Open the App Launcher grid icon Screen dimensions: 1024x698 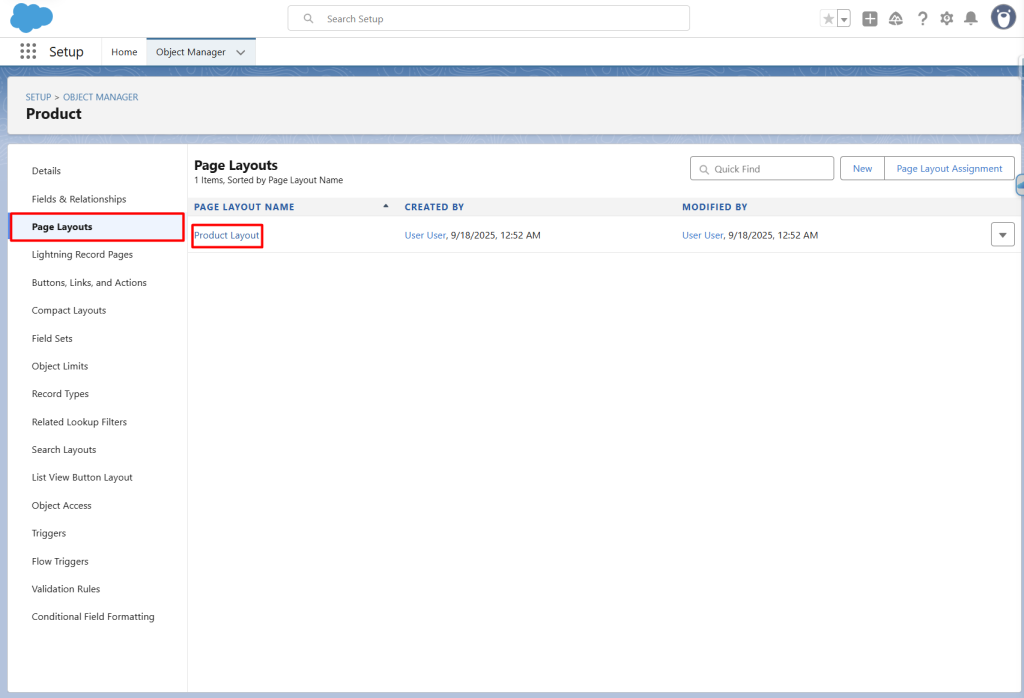coord(28,52)
